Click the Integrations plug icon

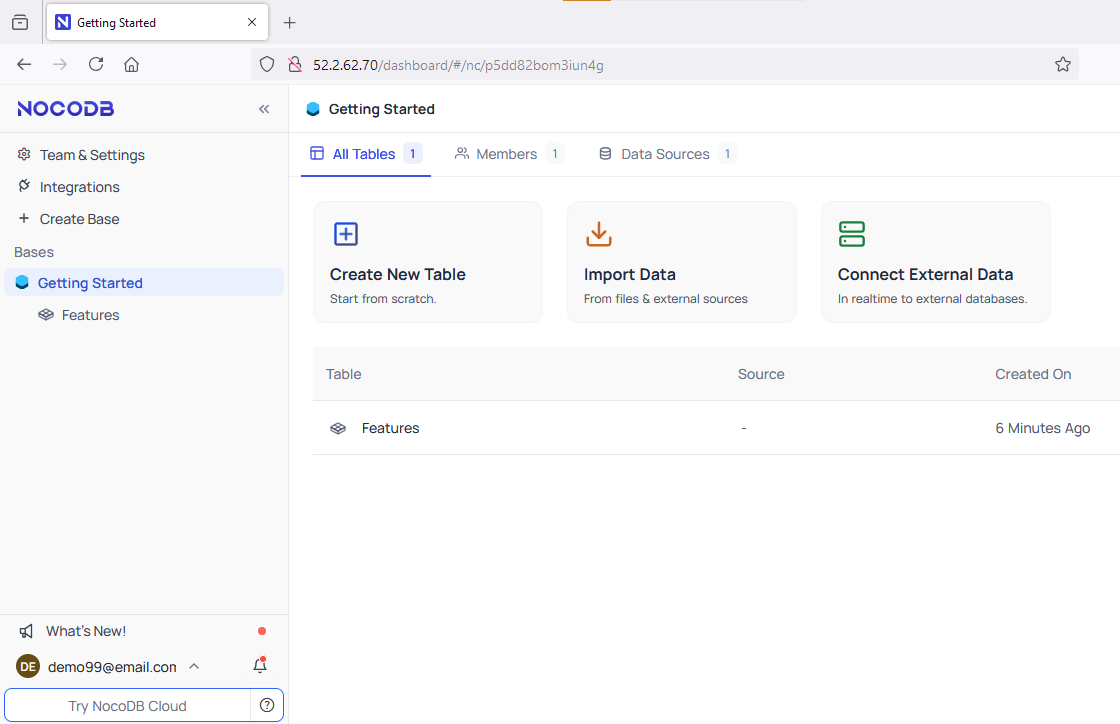pyautogui.click(x=24, y=186)
